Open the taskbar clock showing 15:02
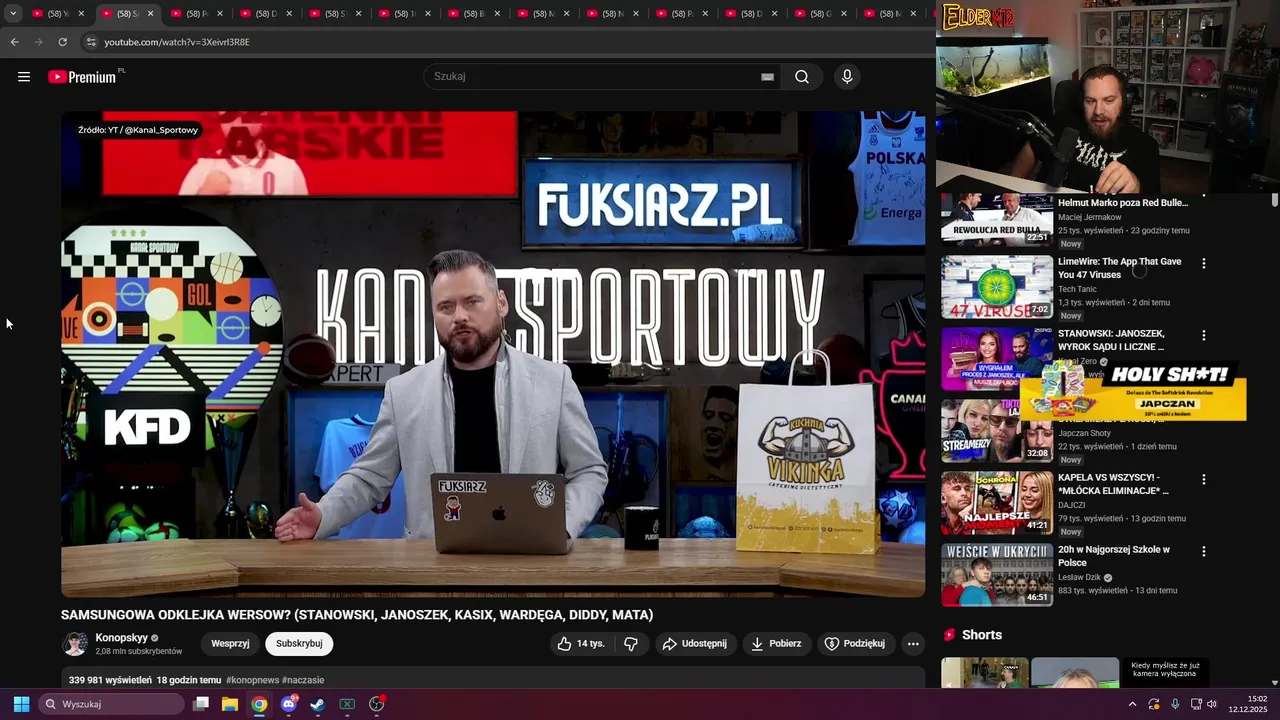The height and width of the screenshot is (720, 1280). (1249, 704)
